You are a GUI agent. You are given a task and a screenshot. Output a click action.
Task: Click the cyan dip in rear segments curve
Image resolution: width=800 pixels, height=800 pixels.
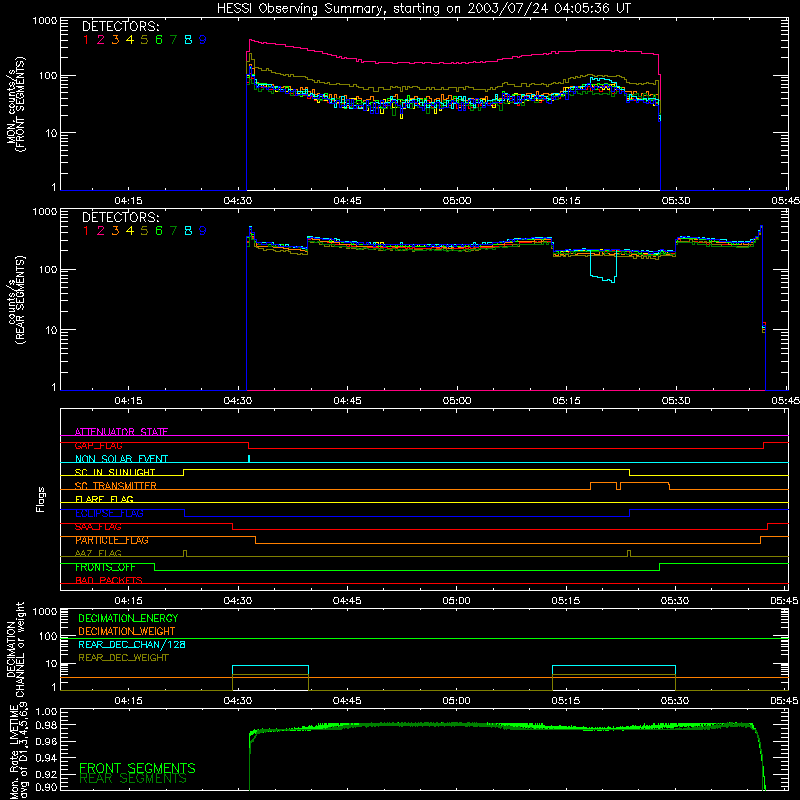(x=603, y=266)
